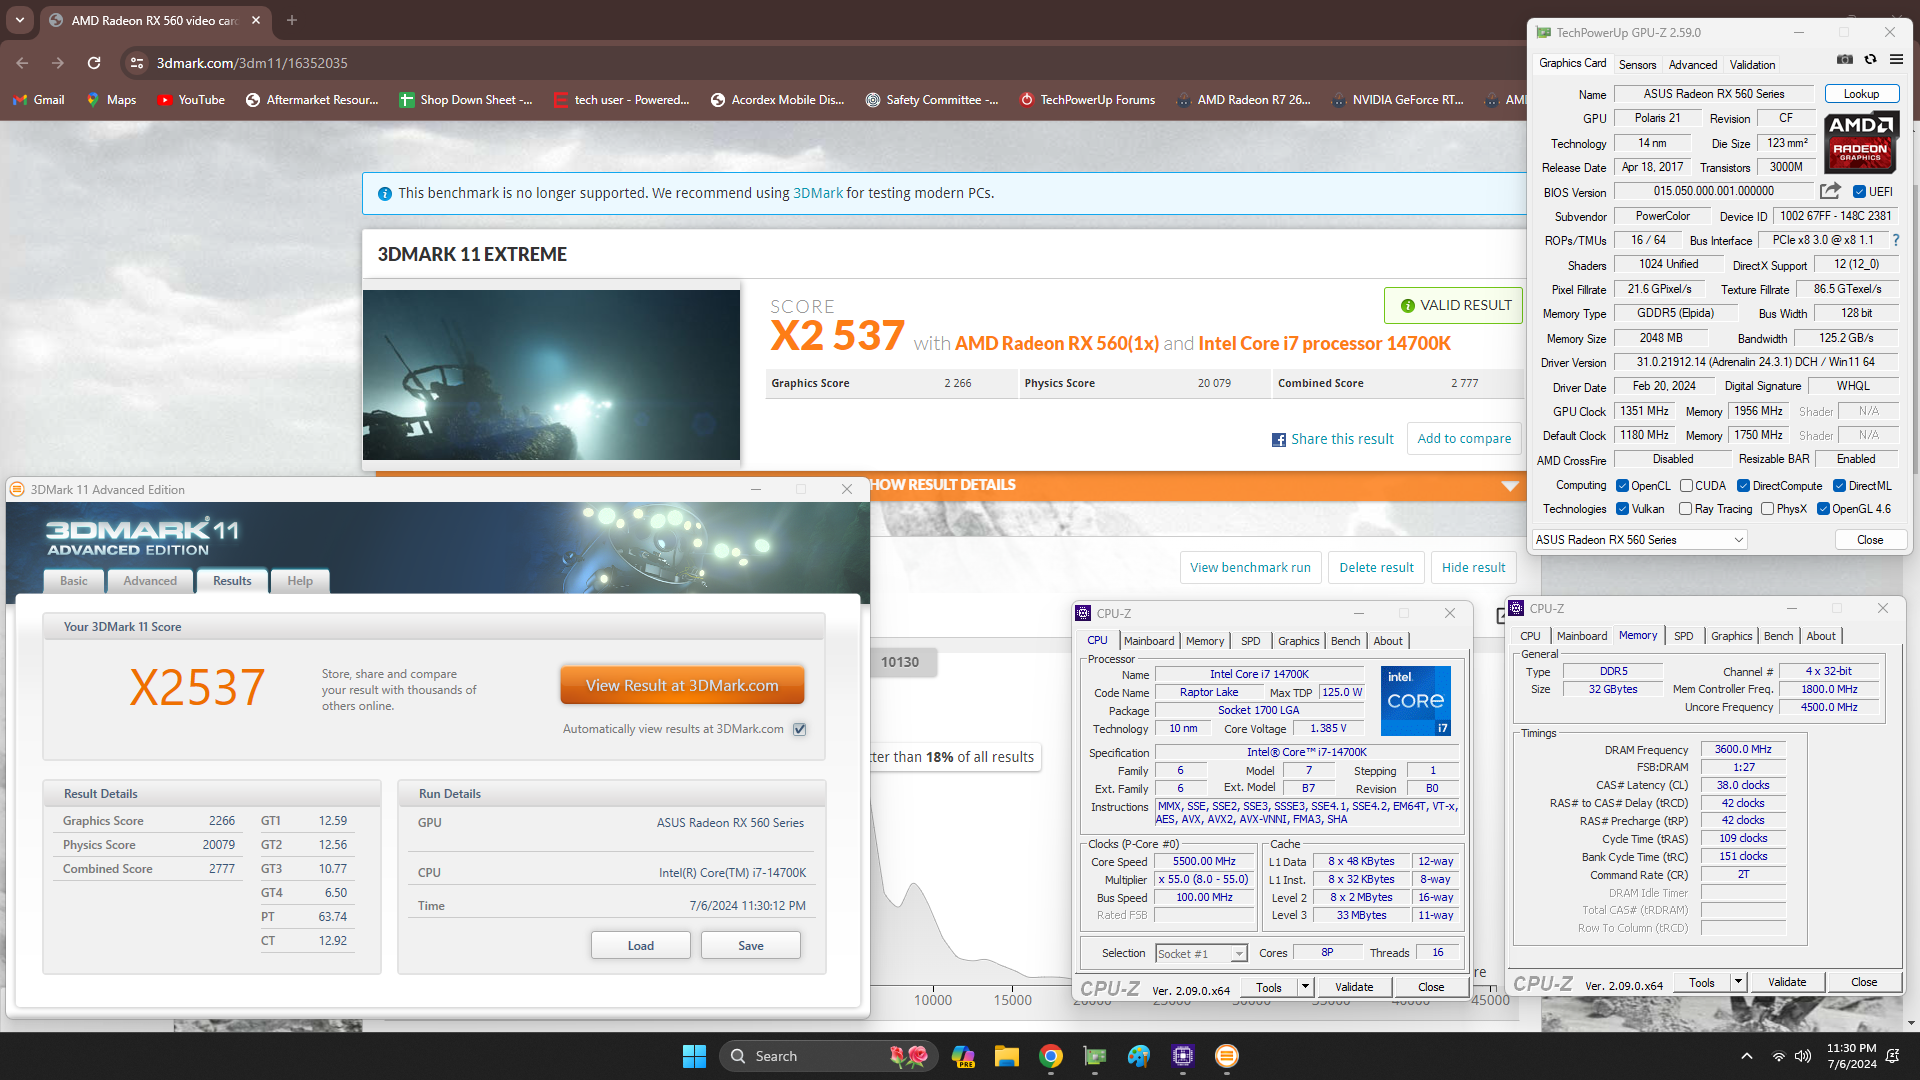Toggle the DirectML checkbox
Image resolution: width=1920 pixels, height=1080 pixels.
[x=1839, y=486]
